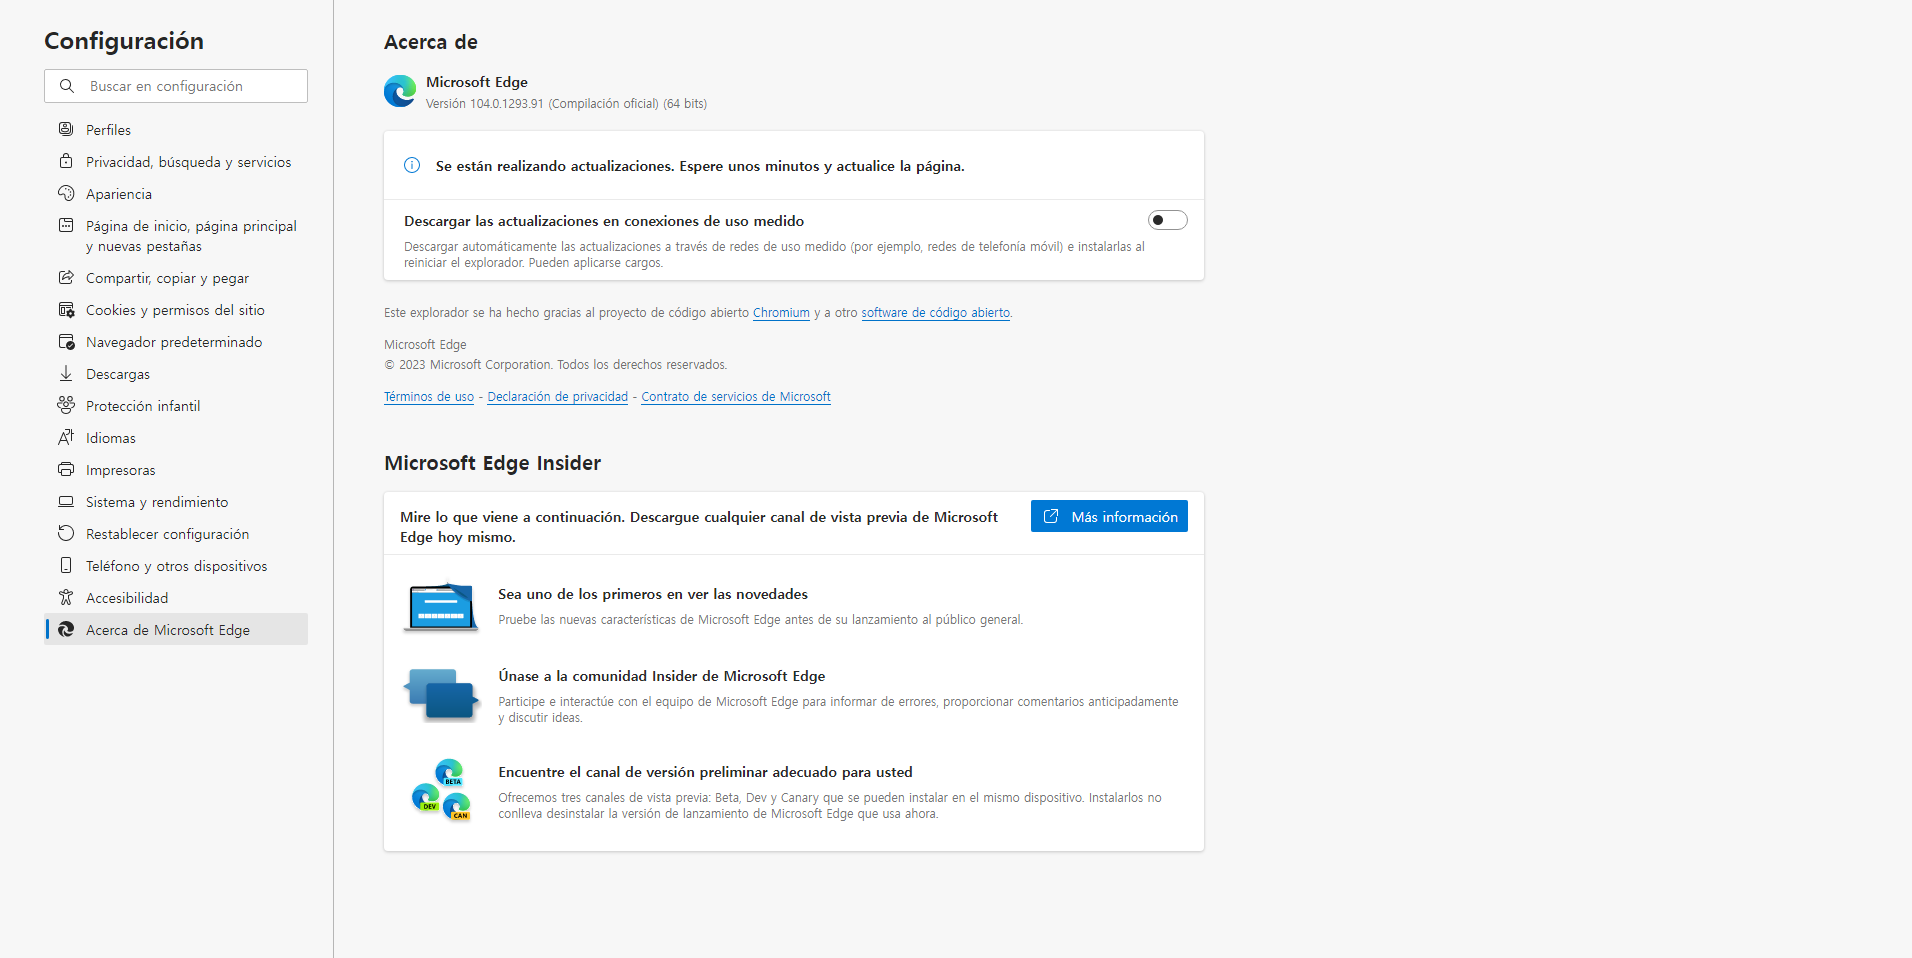This screenshot has height=958, width=1912.
Task: Open the Perfiles settings section
Action: pyautogui.click(x=176, y=130)
